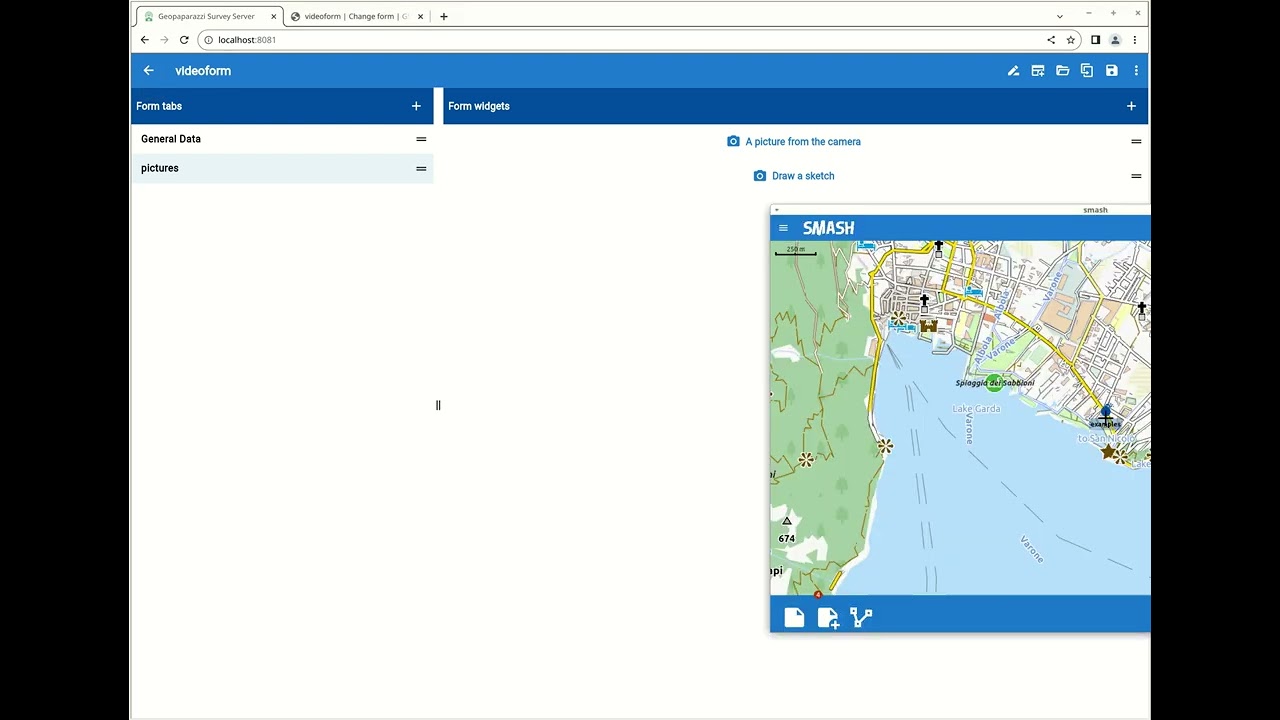Click the copy/import icon in app bar
Screen dimensions: 1280x720
[x=1087, y=71]
